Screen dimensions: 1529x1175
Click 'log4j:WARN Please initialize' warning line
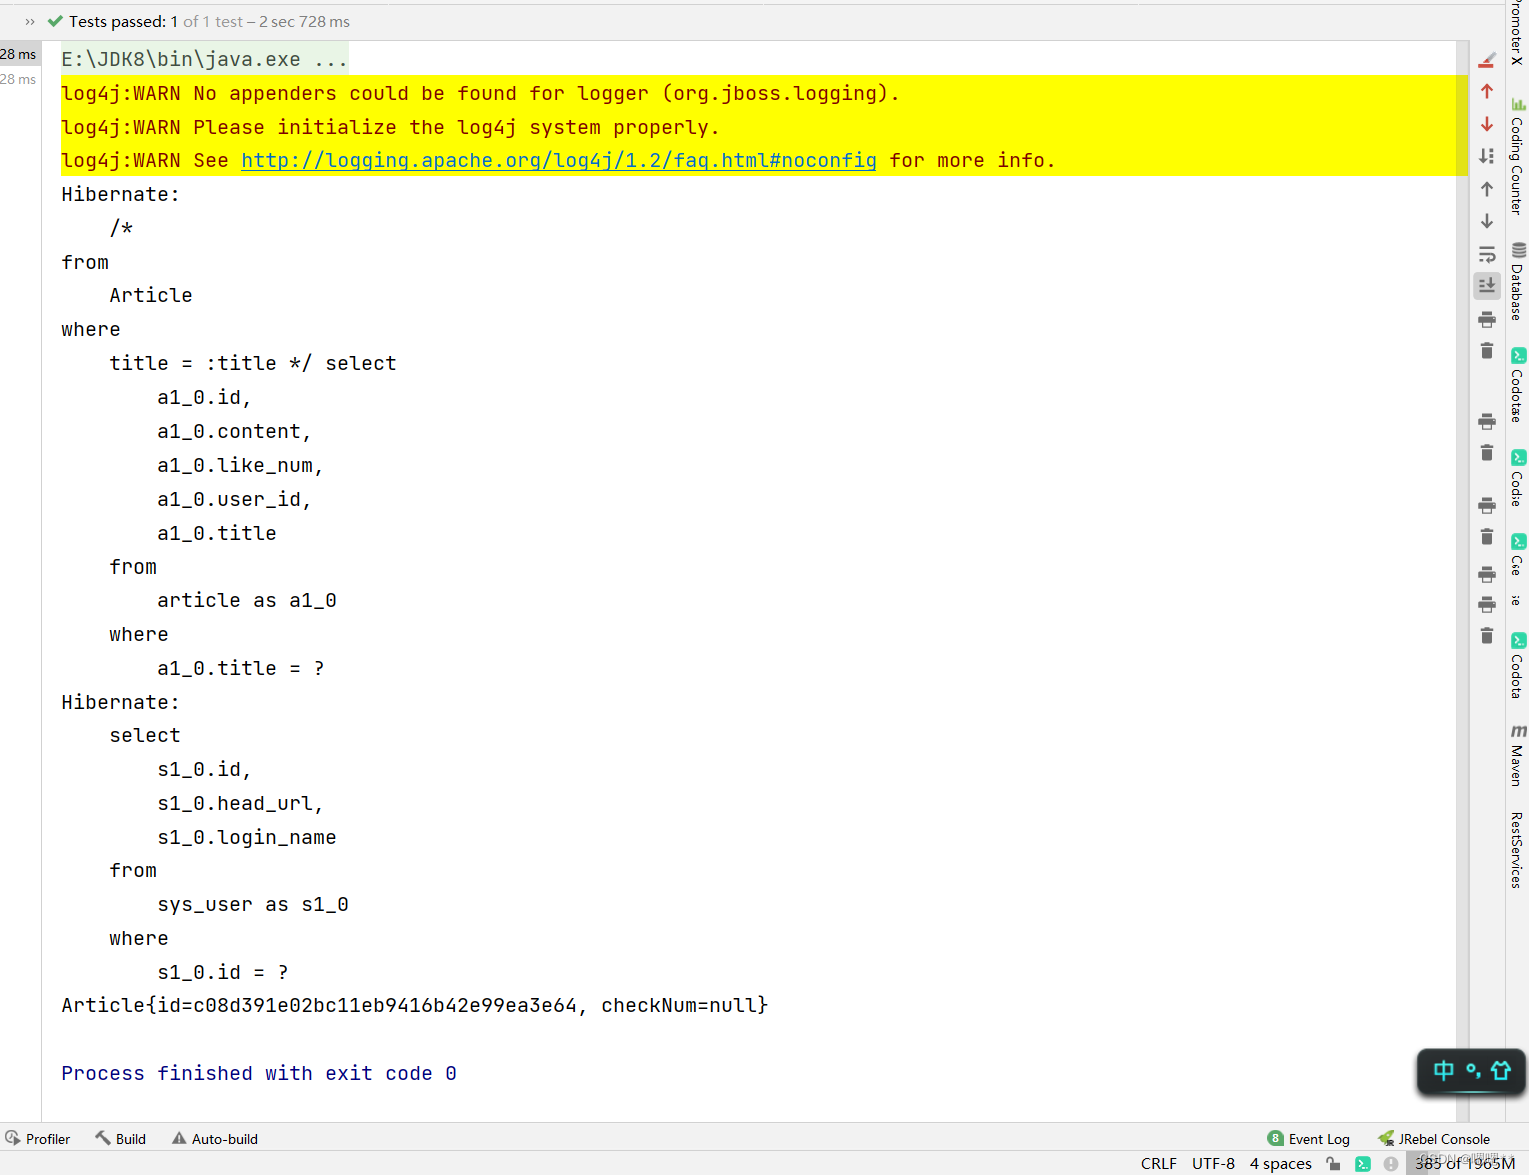(x=390, y=128)
